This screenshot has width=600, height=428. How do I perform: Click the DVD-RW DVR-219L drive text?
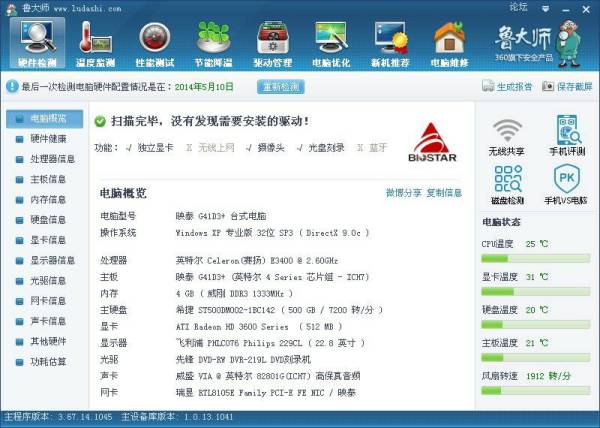243,360
